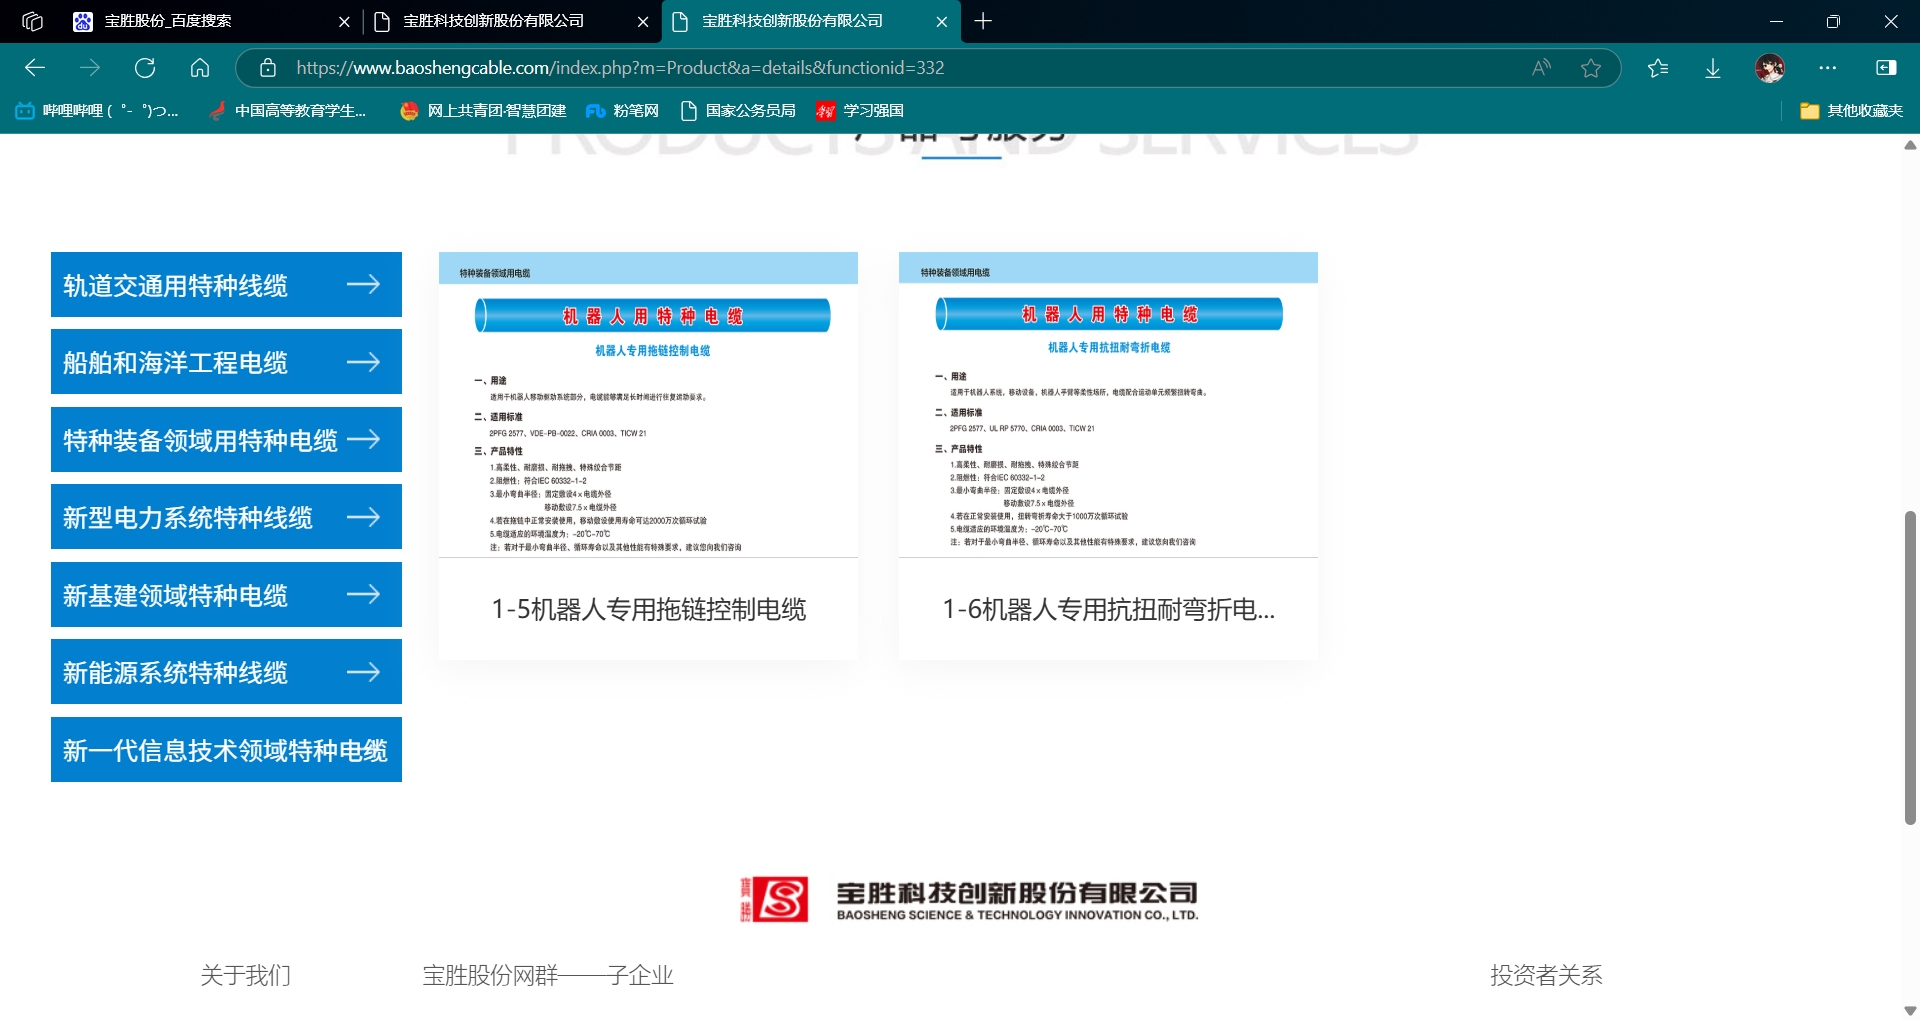Viewport: 1920px width, 1020px height.
Task: View site security lock info
Action: pyautogui.click(x=268, y=68)
